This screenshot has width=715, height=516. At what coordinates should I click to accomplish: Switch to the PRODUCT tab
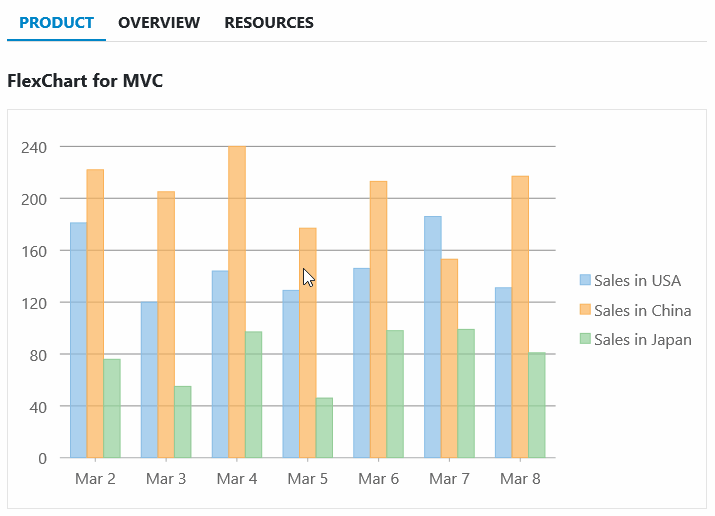56,22
